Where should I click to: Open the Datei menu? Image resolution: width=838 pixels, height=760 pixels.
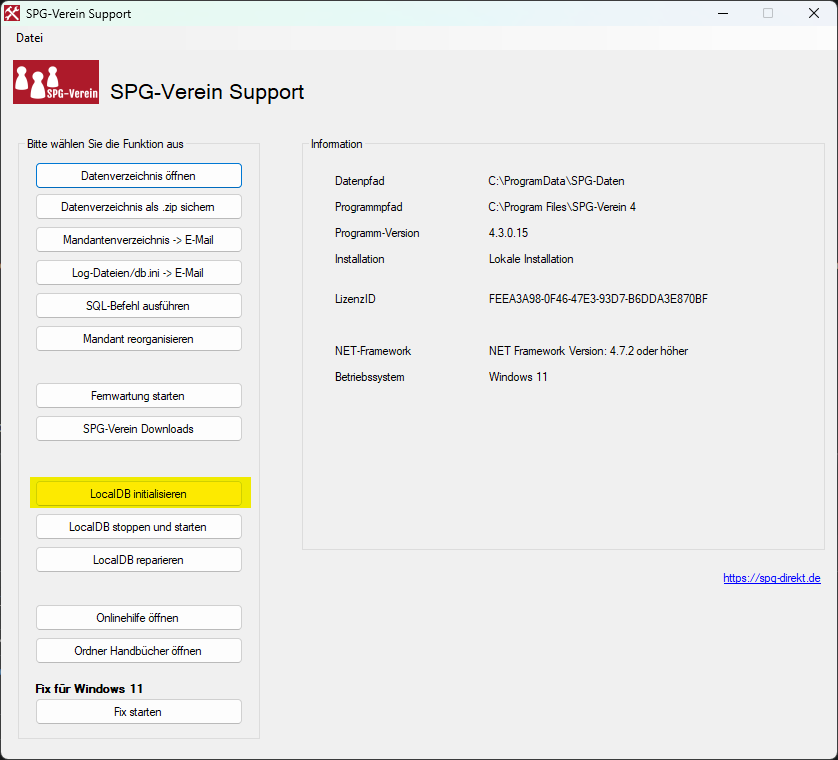coord(29,38)
